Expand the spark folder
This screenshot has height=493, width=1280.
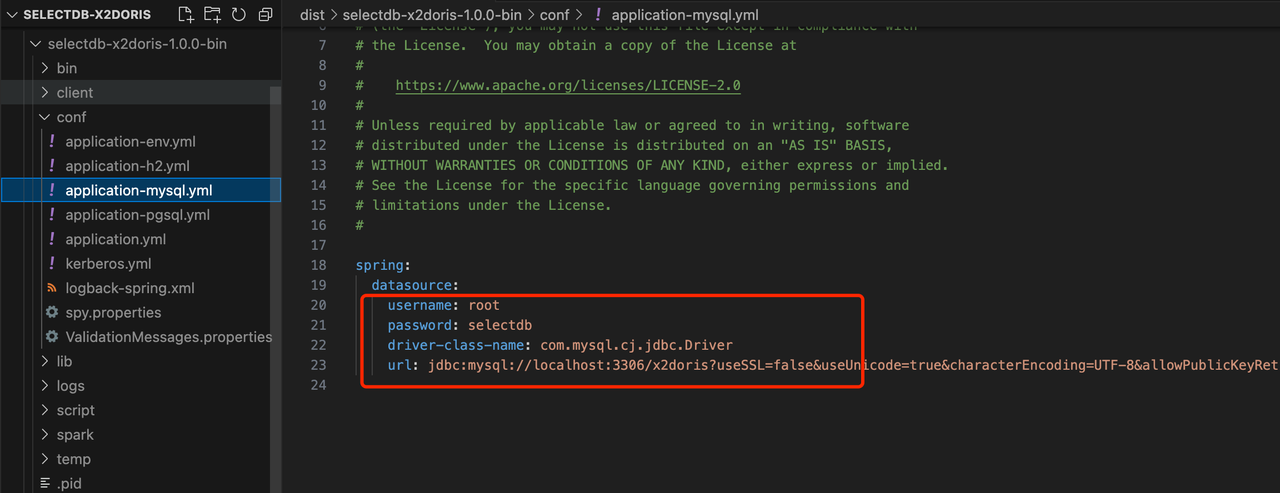point(44,435)
